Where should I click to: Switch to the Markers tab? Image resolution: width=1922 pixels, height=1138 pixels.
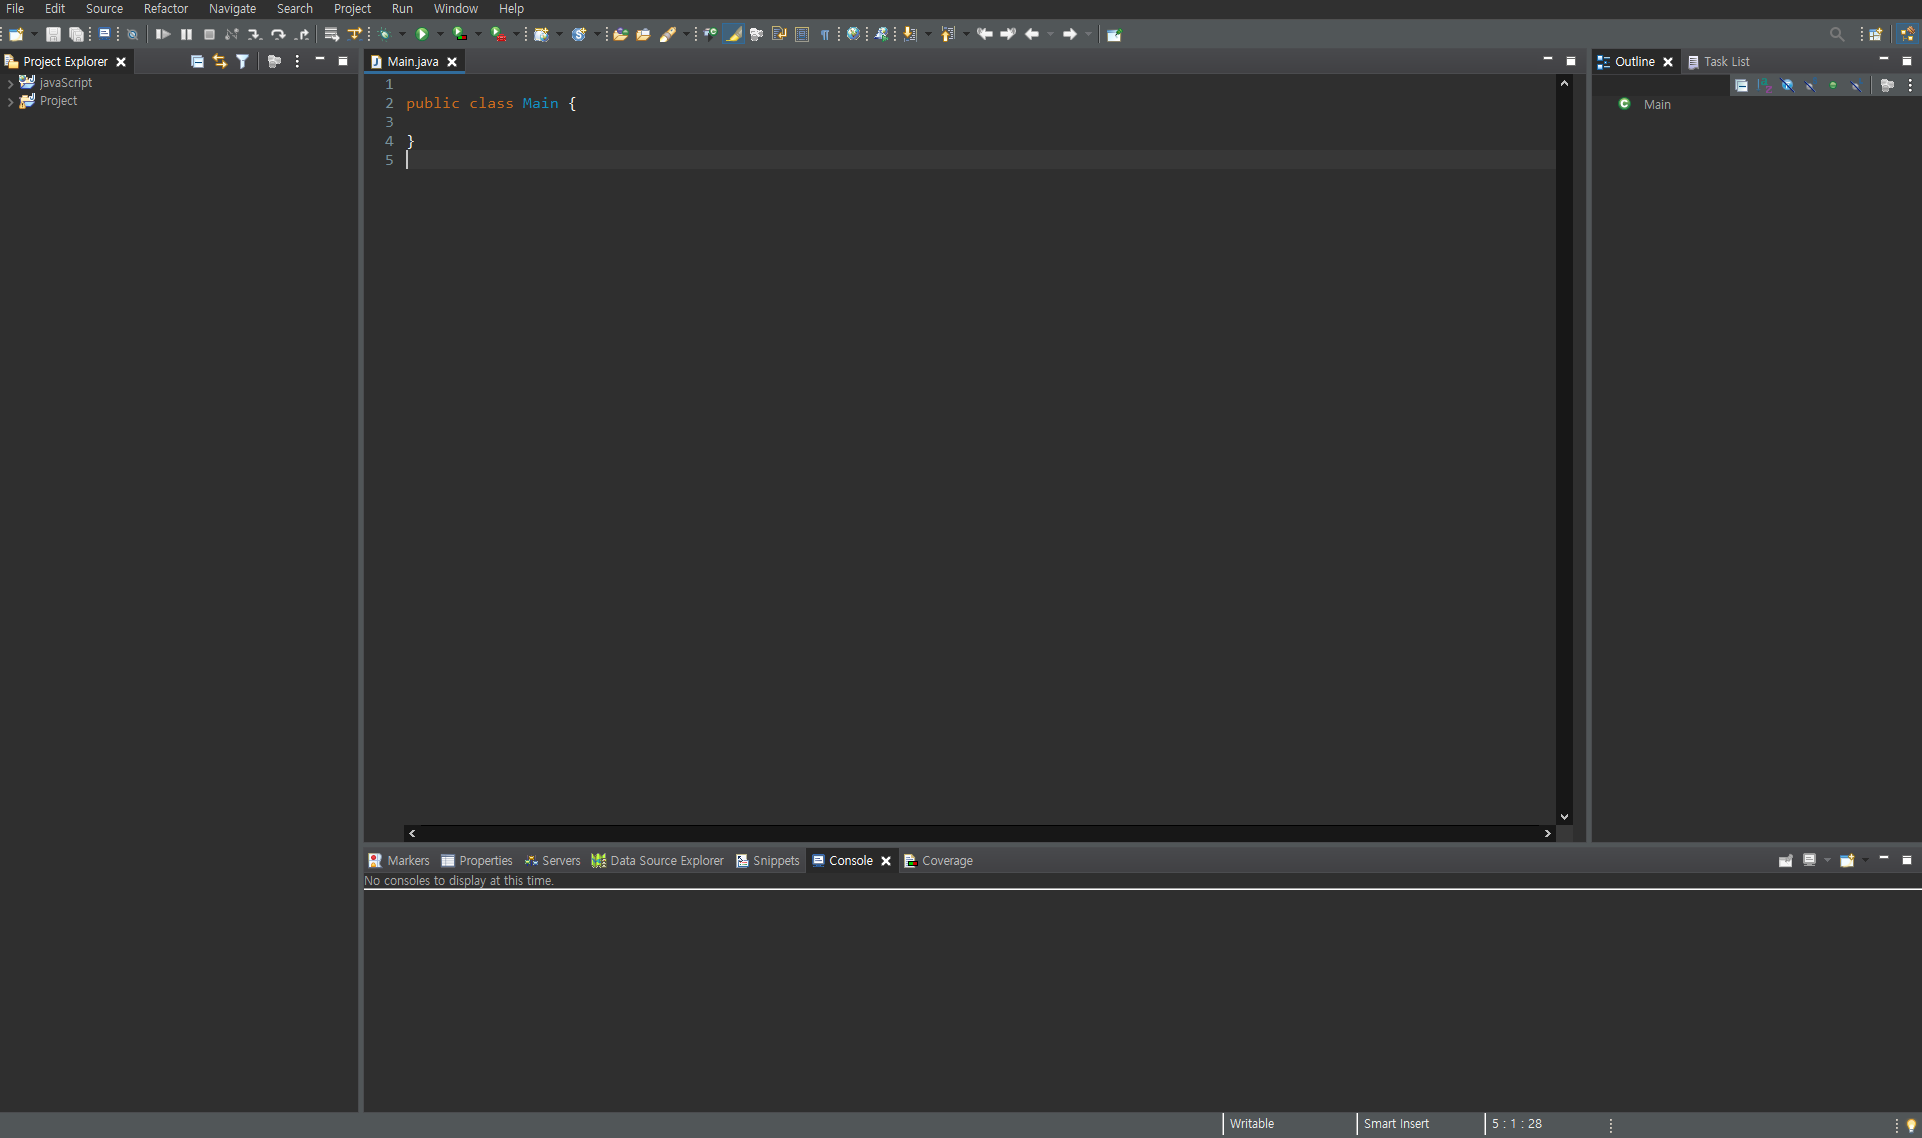pyautogui.click(x=399, y=861)
